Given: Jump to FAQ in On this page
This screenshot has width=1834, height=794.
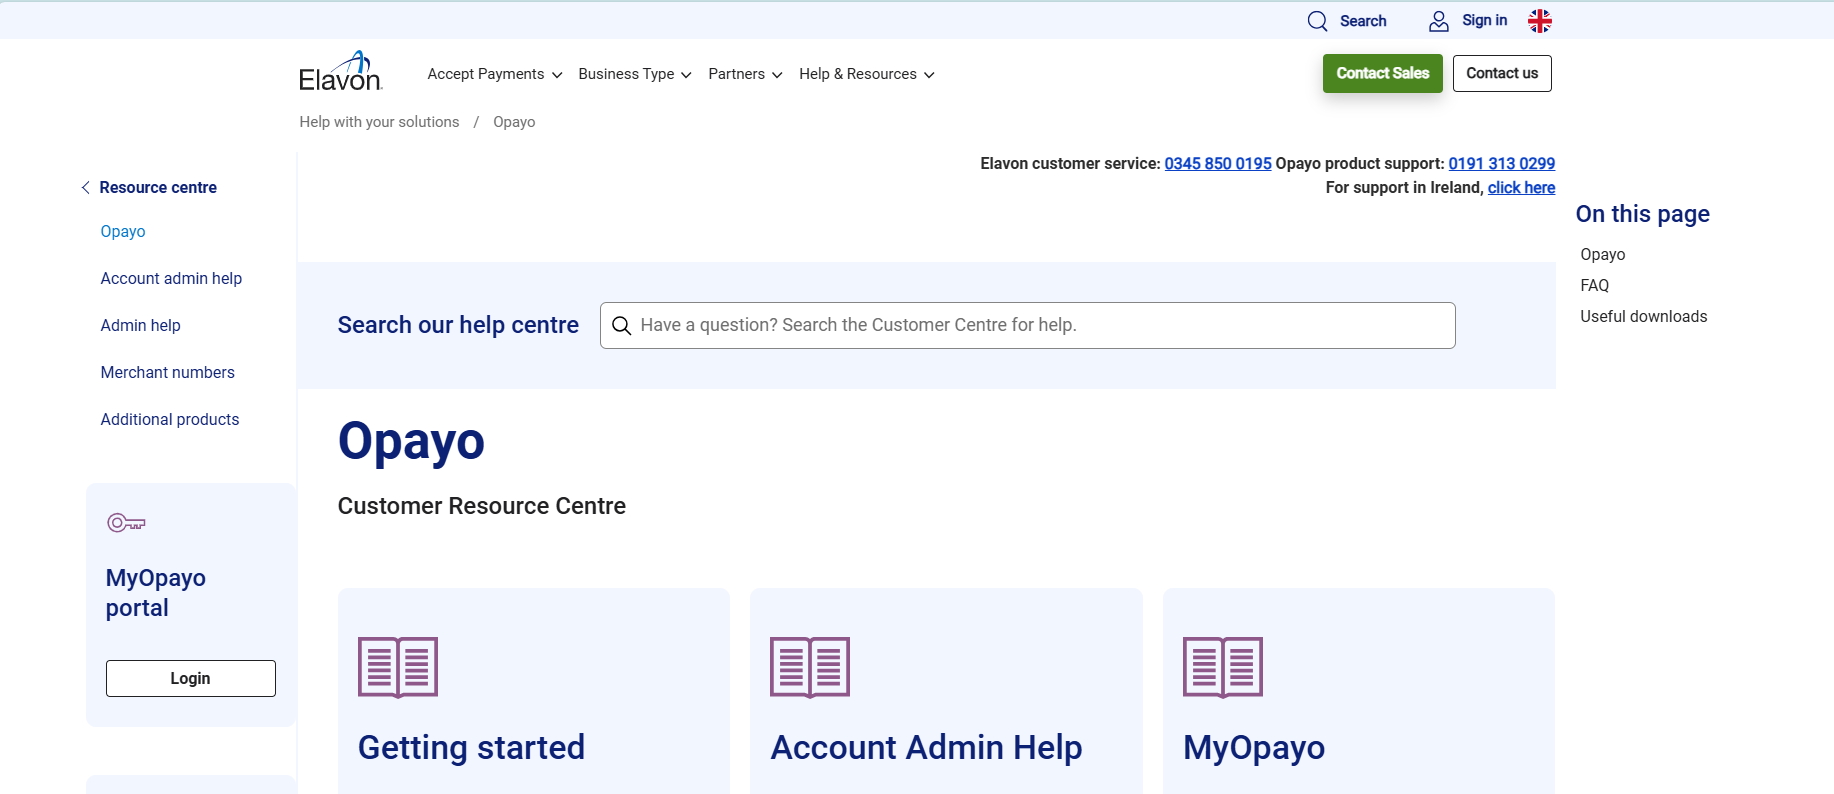Looking at the screenshot, I should (1594, 286).
